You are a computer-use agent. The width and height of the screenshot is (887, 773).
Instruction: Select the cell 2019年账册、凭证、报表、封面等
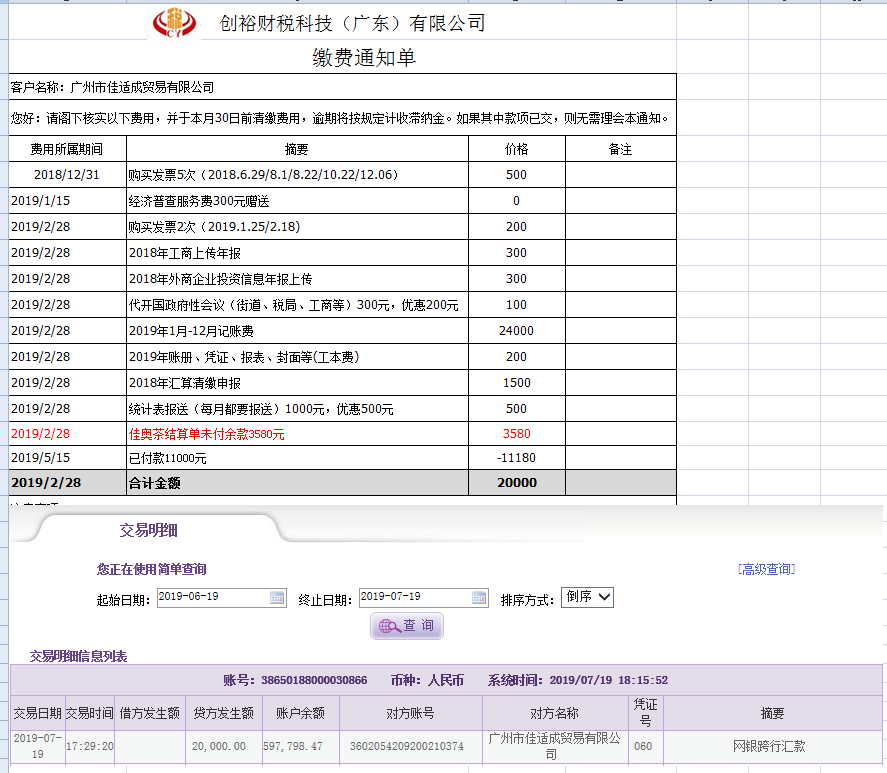point(297,357)
